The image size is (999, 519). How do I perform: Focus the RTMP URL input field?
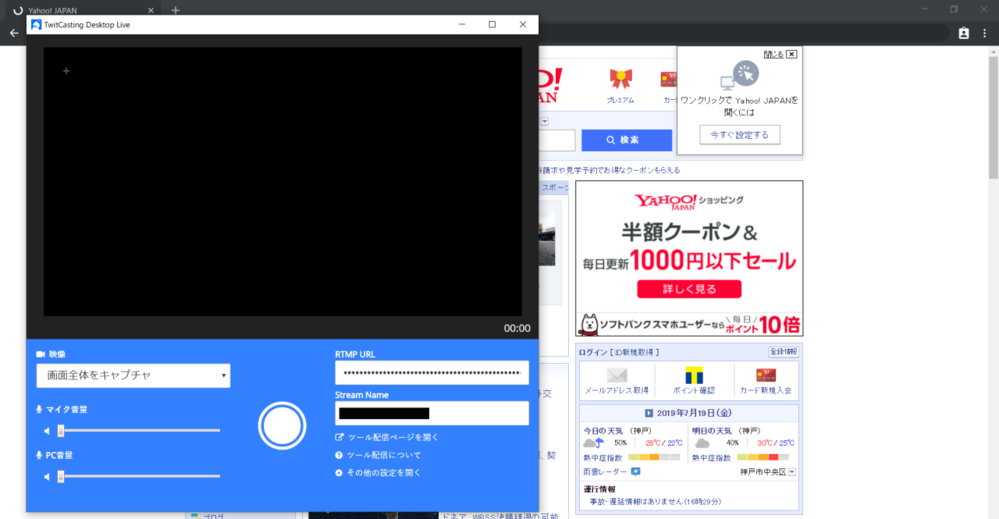click(432, 373)
